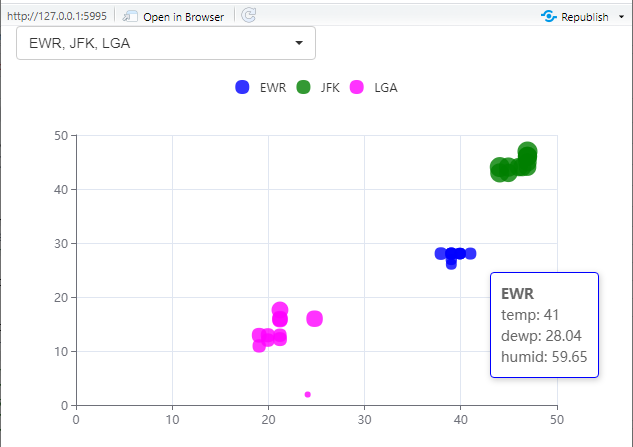Click the Republish button text
633x447 pixels.
point(585,17)
